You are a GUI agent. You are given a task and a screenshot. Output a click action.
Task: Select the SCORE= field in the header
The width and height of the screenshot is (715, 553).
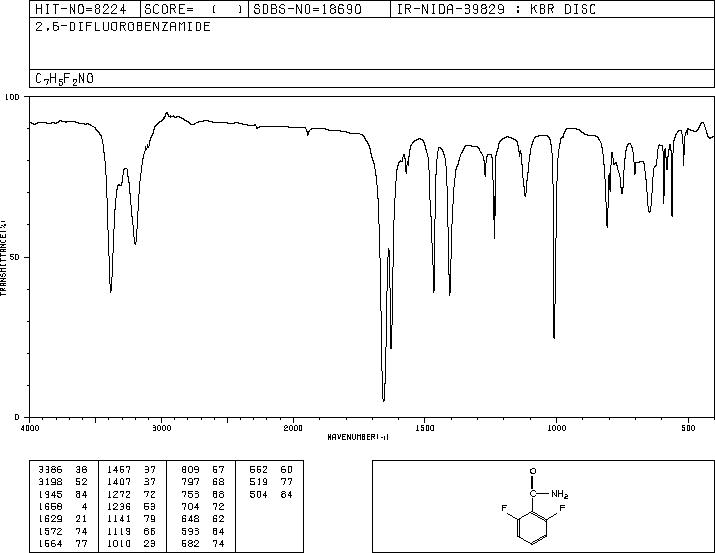coord(193,10)
